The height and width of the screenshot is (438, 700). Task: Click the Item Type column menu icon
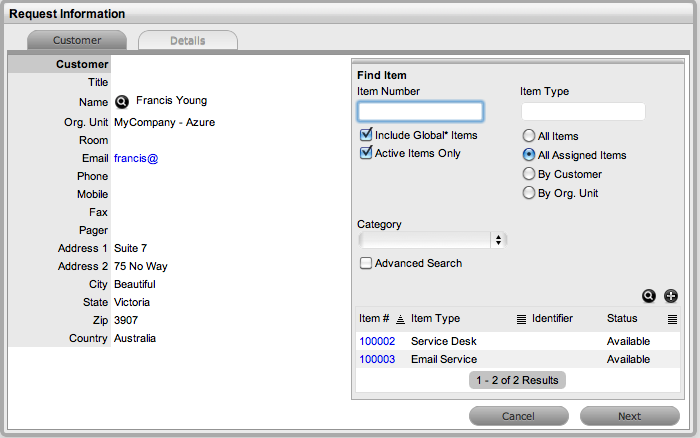tap(521, 319)
